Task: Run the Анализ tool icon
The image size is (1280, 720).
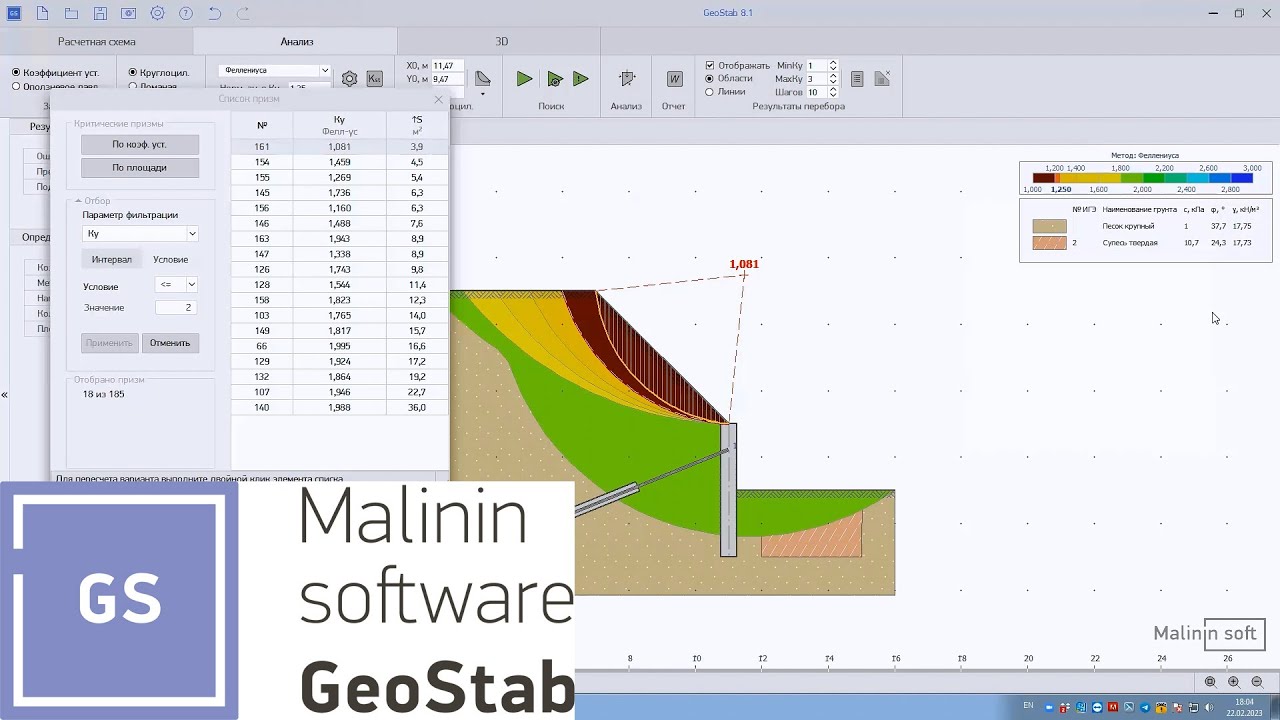Action: (627, 79)
